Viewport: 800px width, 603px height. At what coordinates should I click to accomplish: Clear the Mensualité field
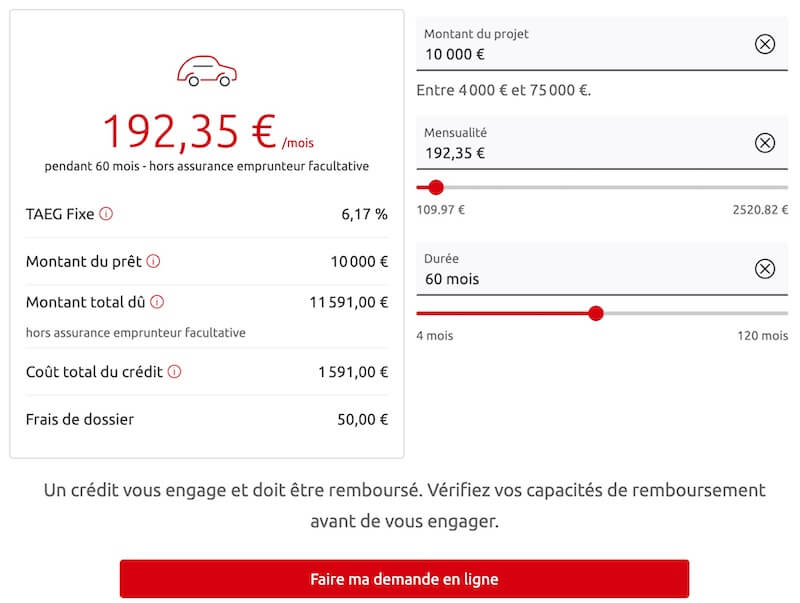click(765, 143)
